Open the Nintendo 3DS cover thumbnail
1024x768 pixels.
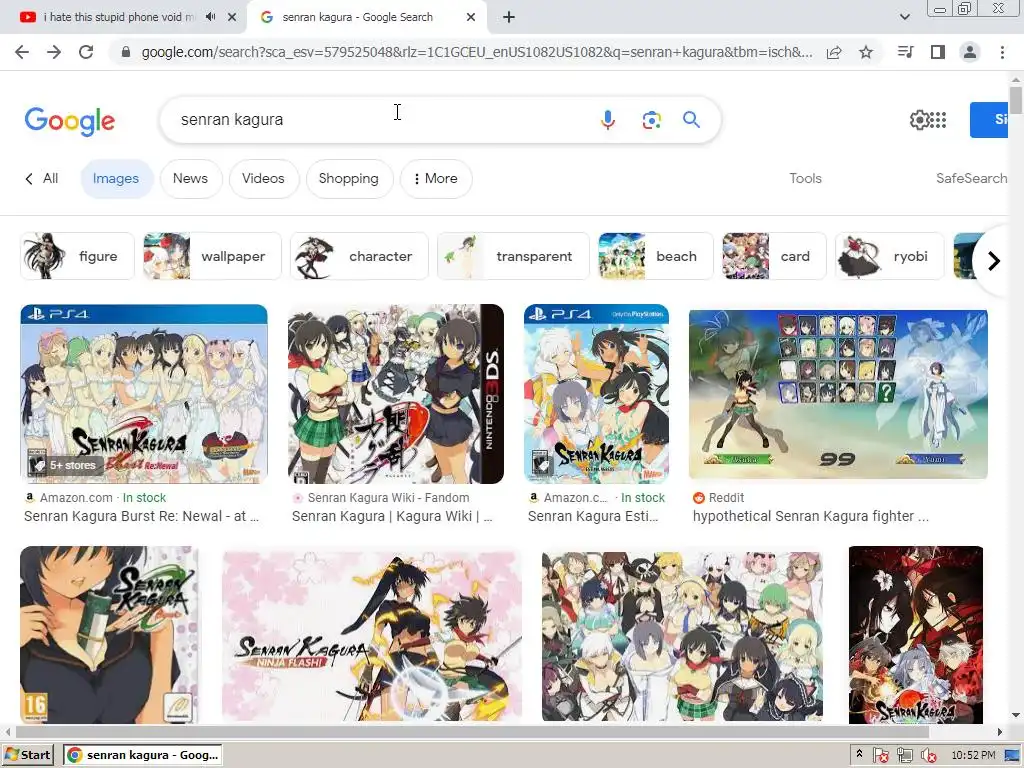(396, 394)
